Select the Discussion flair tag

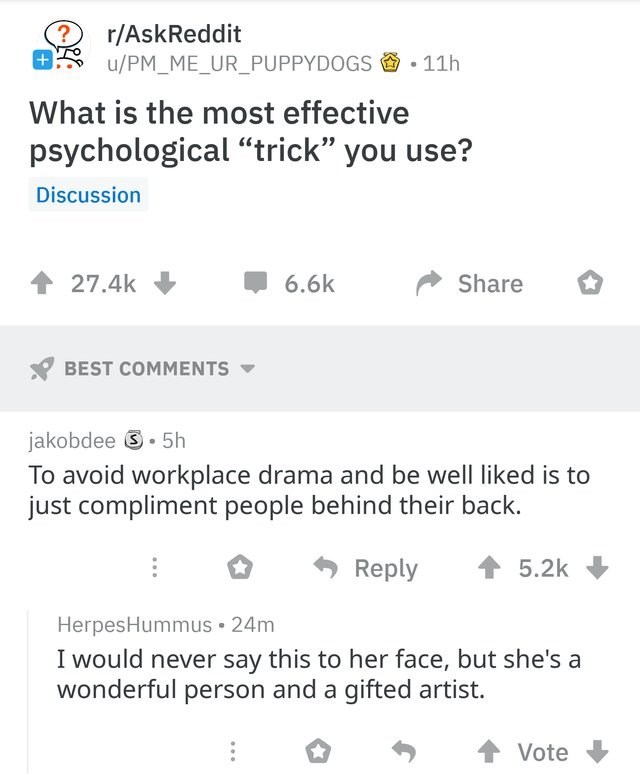click(x=88, y=195)
